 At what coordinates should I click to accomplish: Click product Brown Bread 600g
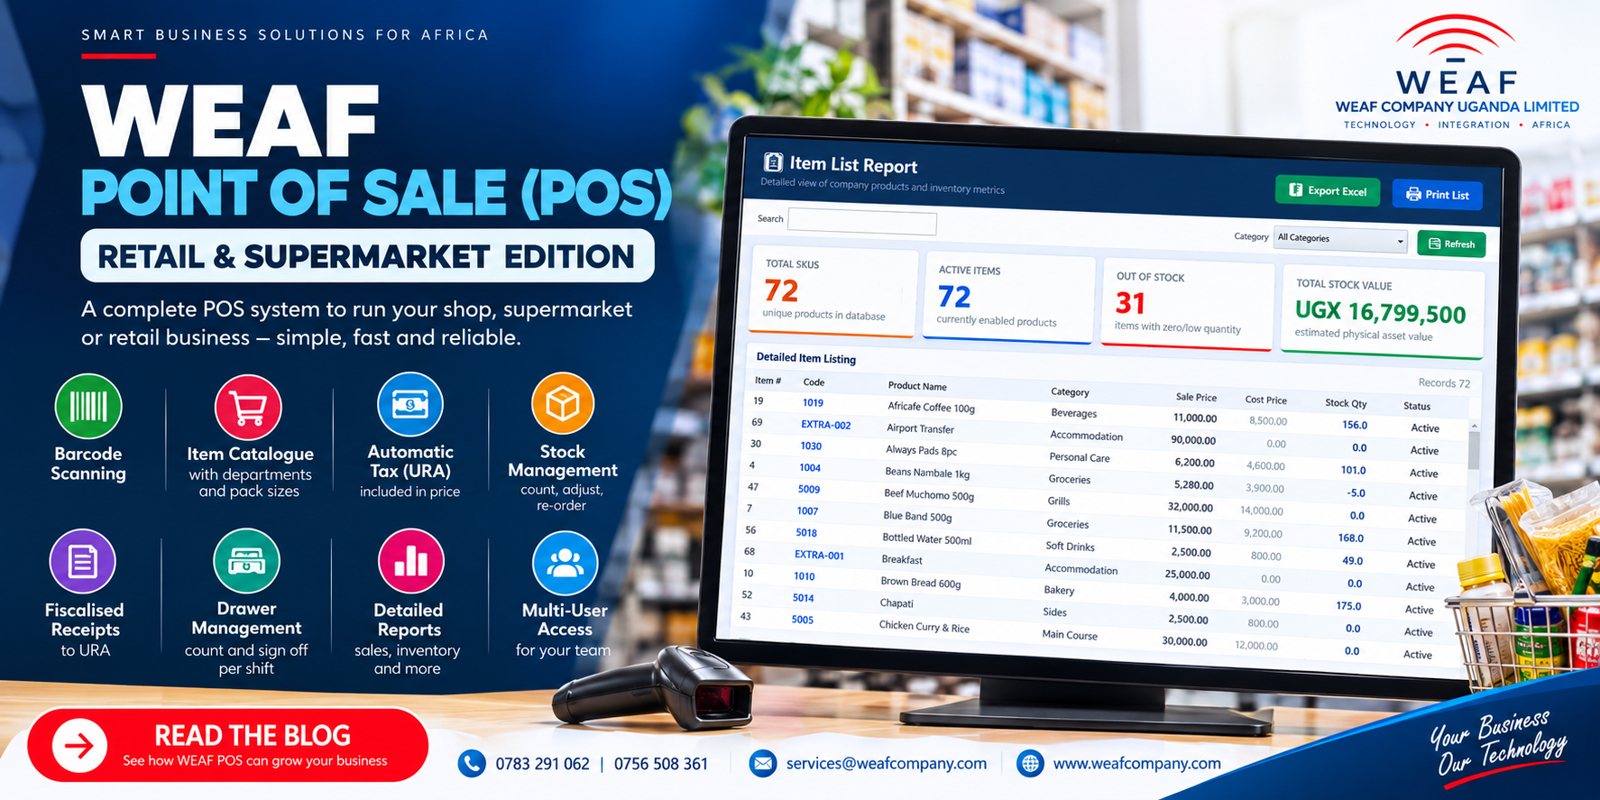(x=921, y=582)
